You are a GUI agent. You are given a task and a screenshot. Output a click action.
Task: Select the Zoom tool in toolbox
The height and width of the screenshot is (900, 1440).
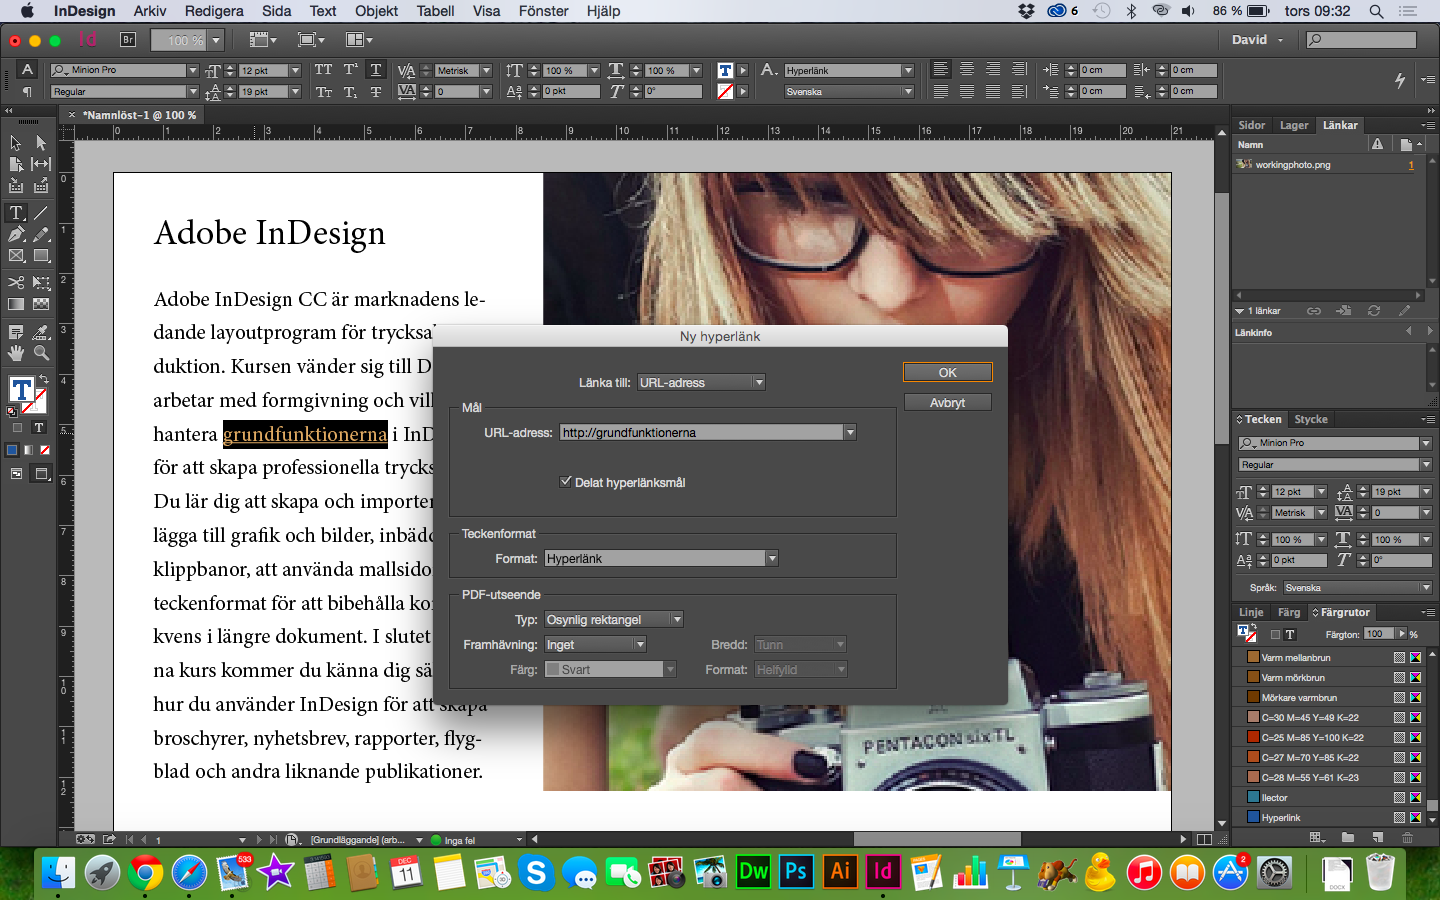coord(41,353)
